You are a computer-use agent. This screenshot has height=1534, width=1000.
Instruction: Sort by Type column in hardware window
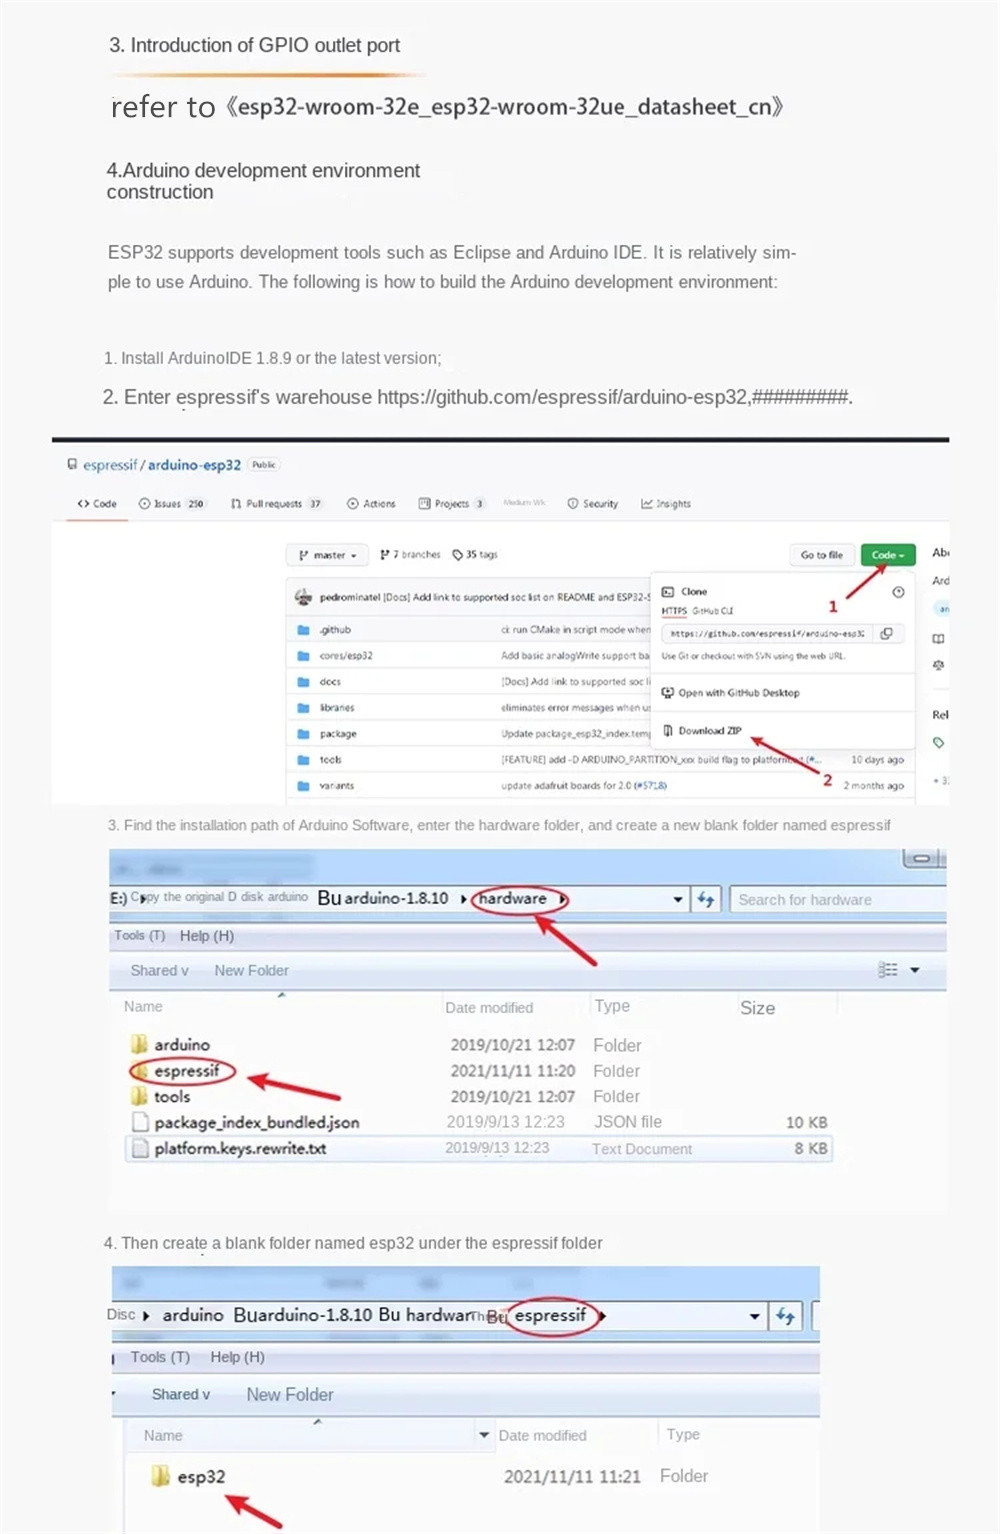click(x=612, y=1006)
